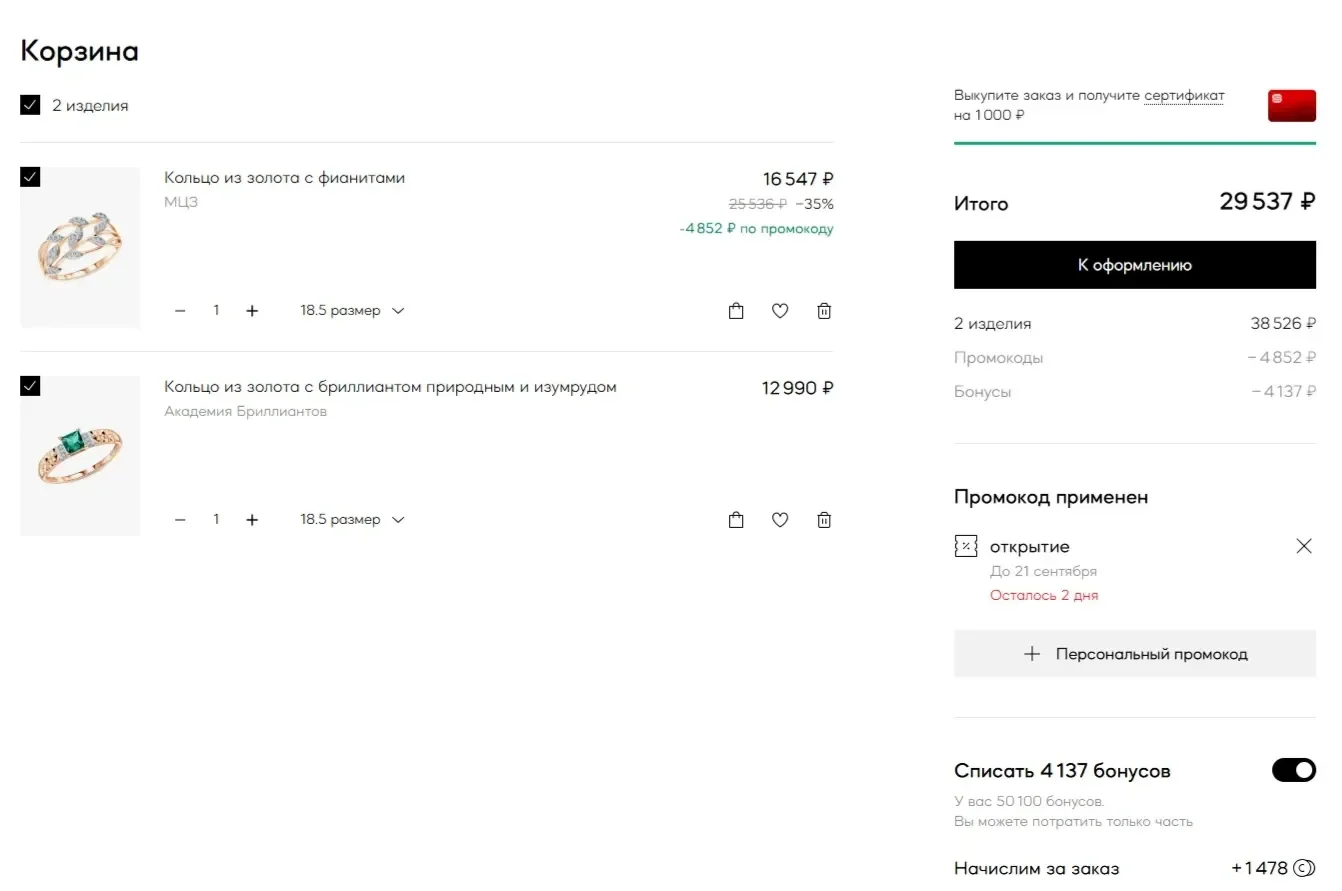Image resolution: width=1342 pixels, height=891 pixels.
Task: Remove the applied promo code 'открытие'
Action: click(1304, 546)
